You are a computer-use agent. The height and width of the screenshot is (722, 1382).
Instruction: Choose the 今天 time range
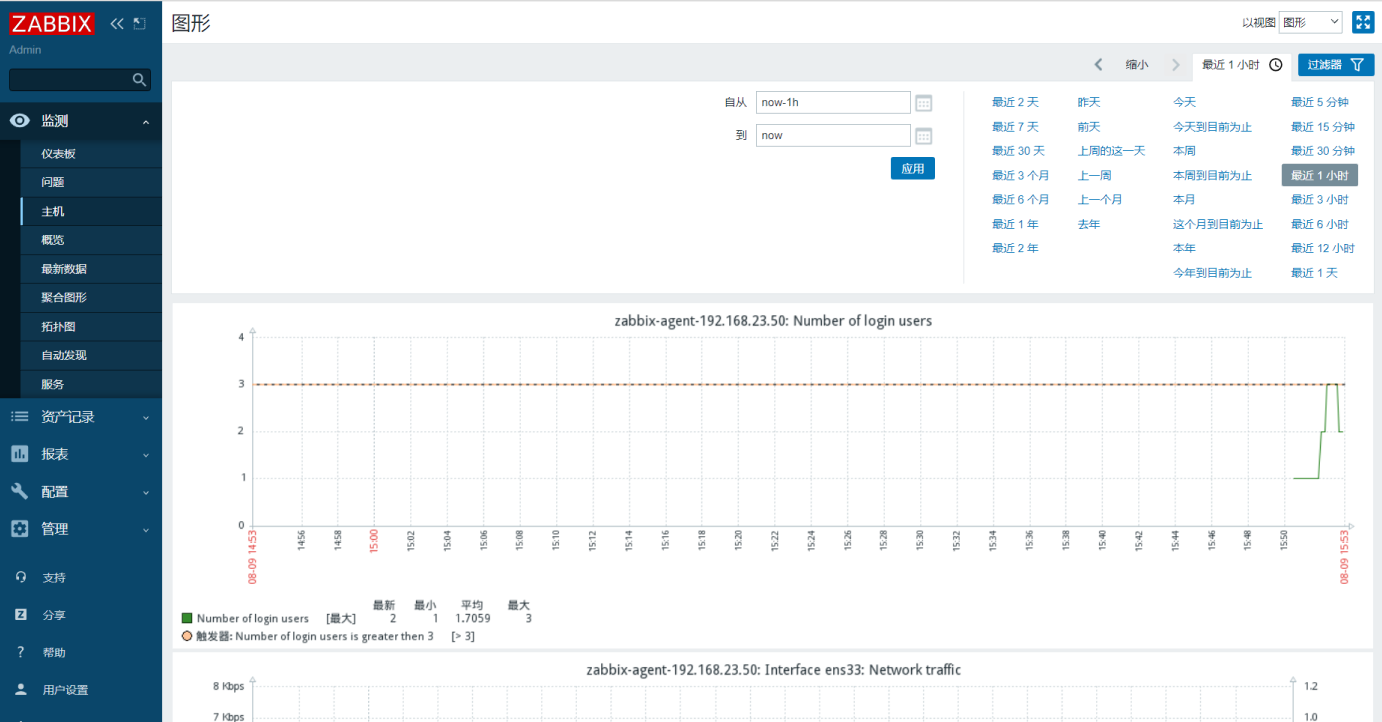tap(1184, 102)
